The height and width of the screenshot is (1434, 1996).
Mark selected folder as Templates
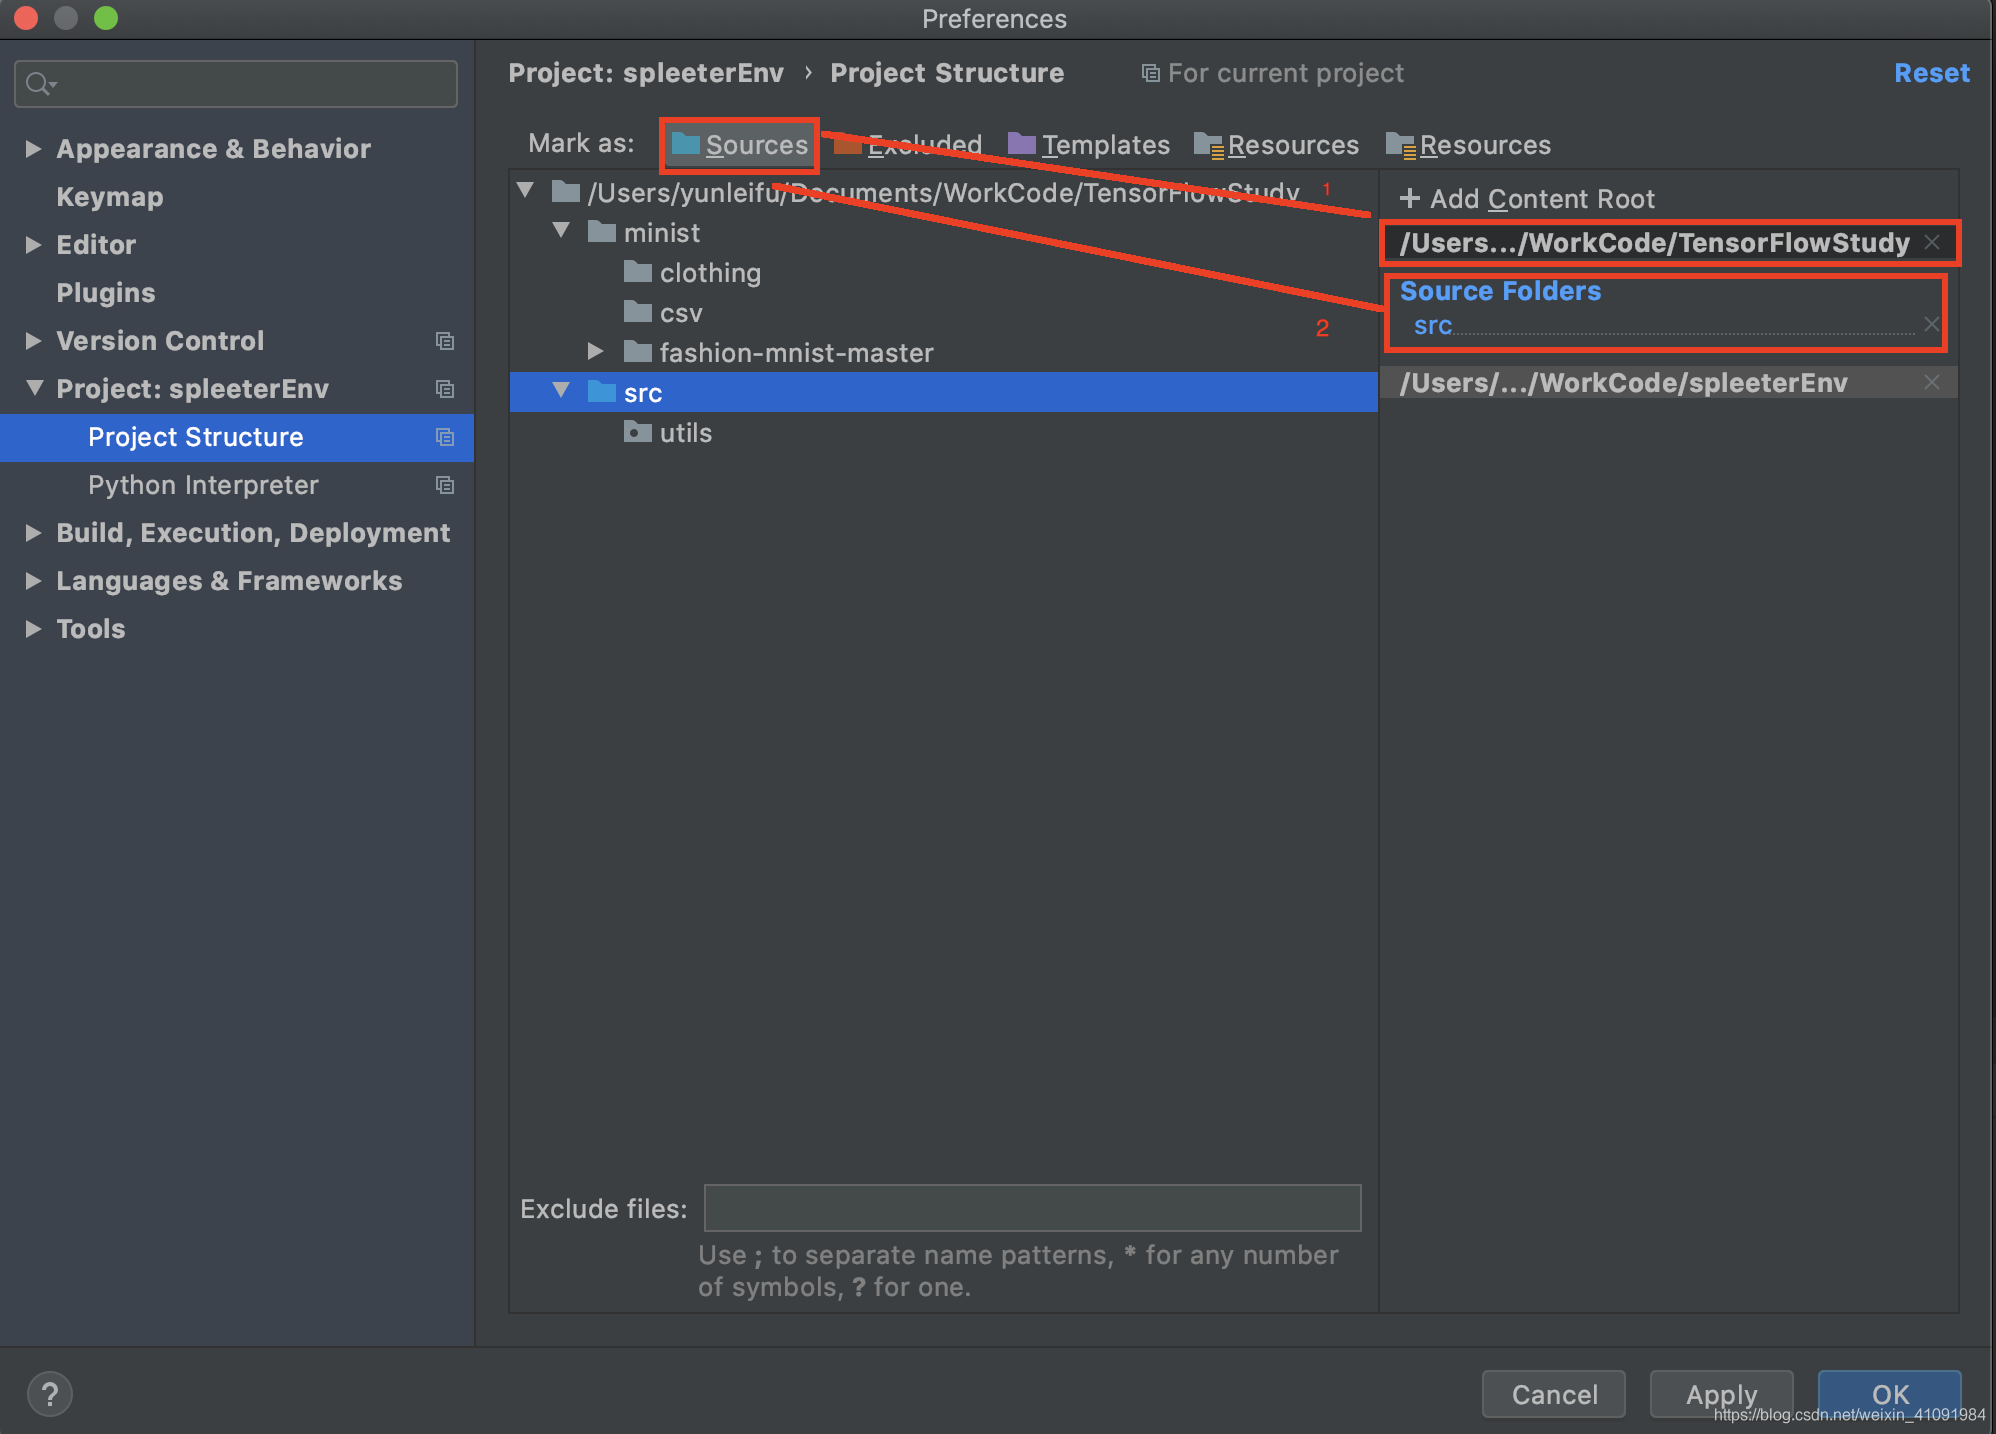point(1104,145)
